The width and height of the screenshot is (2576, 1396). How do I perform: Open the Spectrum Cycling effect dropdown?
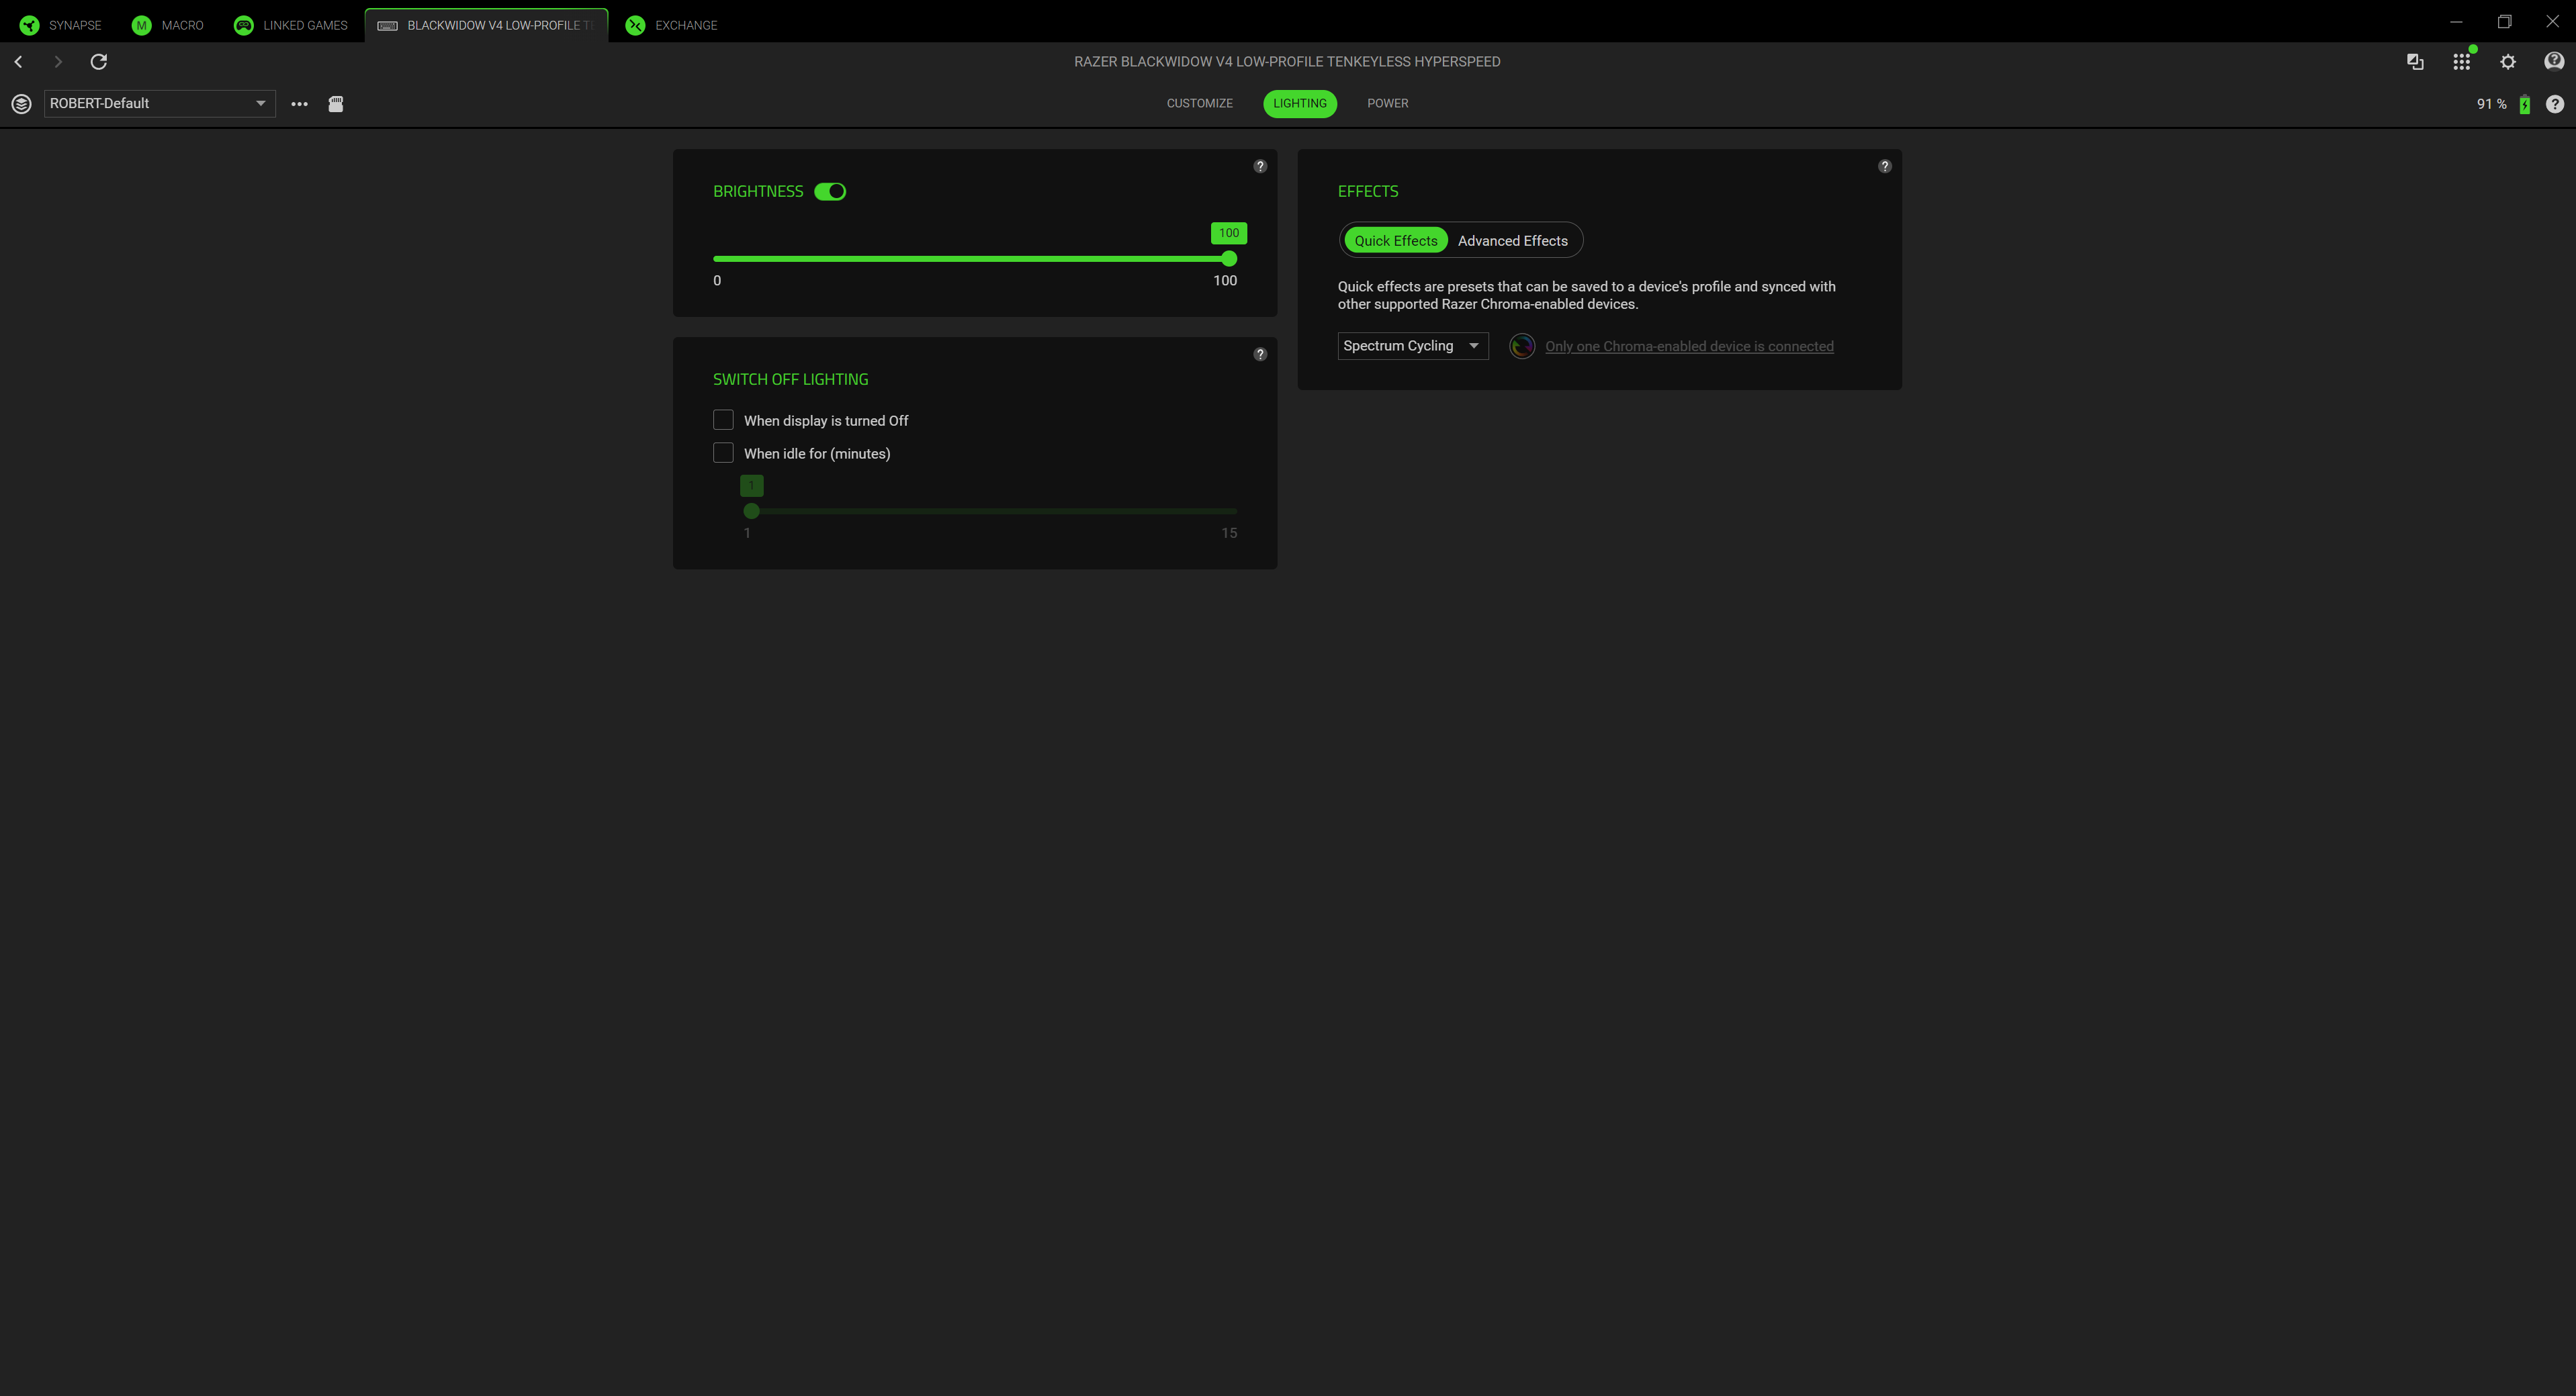(1412, 346)
